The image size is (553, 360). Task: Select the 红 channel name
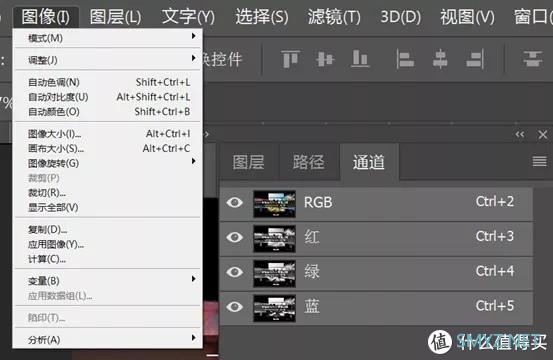pyautogui.click(x=312, y=237)
